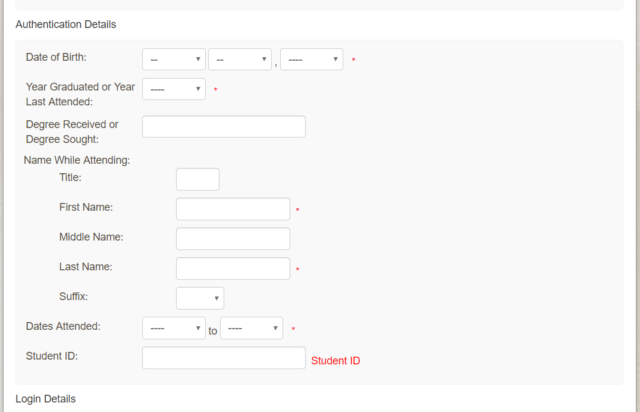Click into the First Name field
This screenshot has height=412, width=640.
click(233, 209)
